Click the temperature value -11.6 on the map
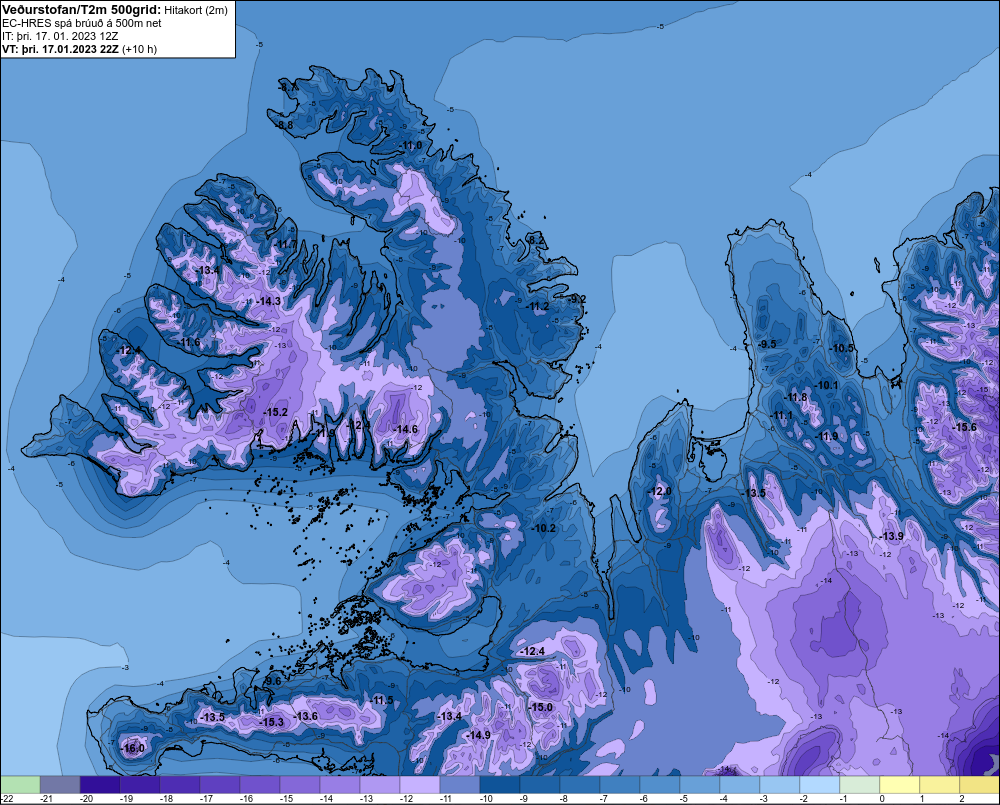 tap(189, 343)
